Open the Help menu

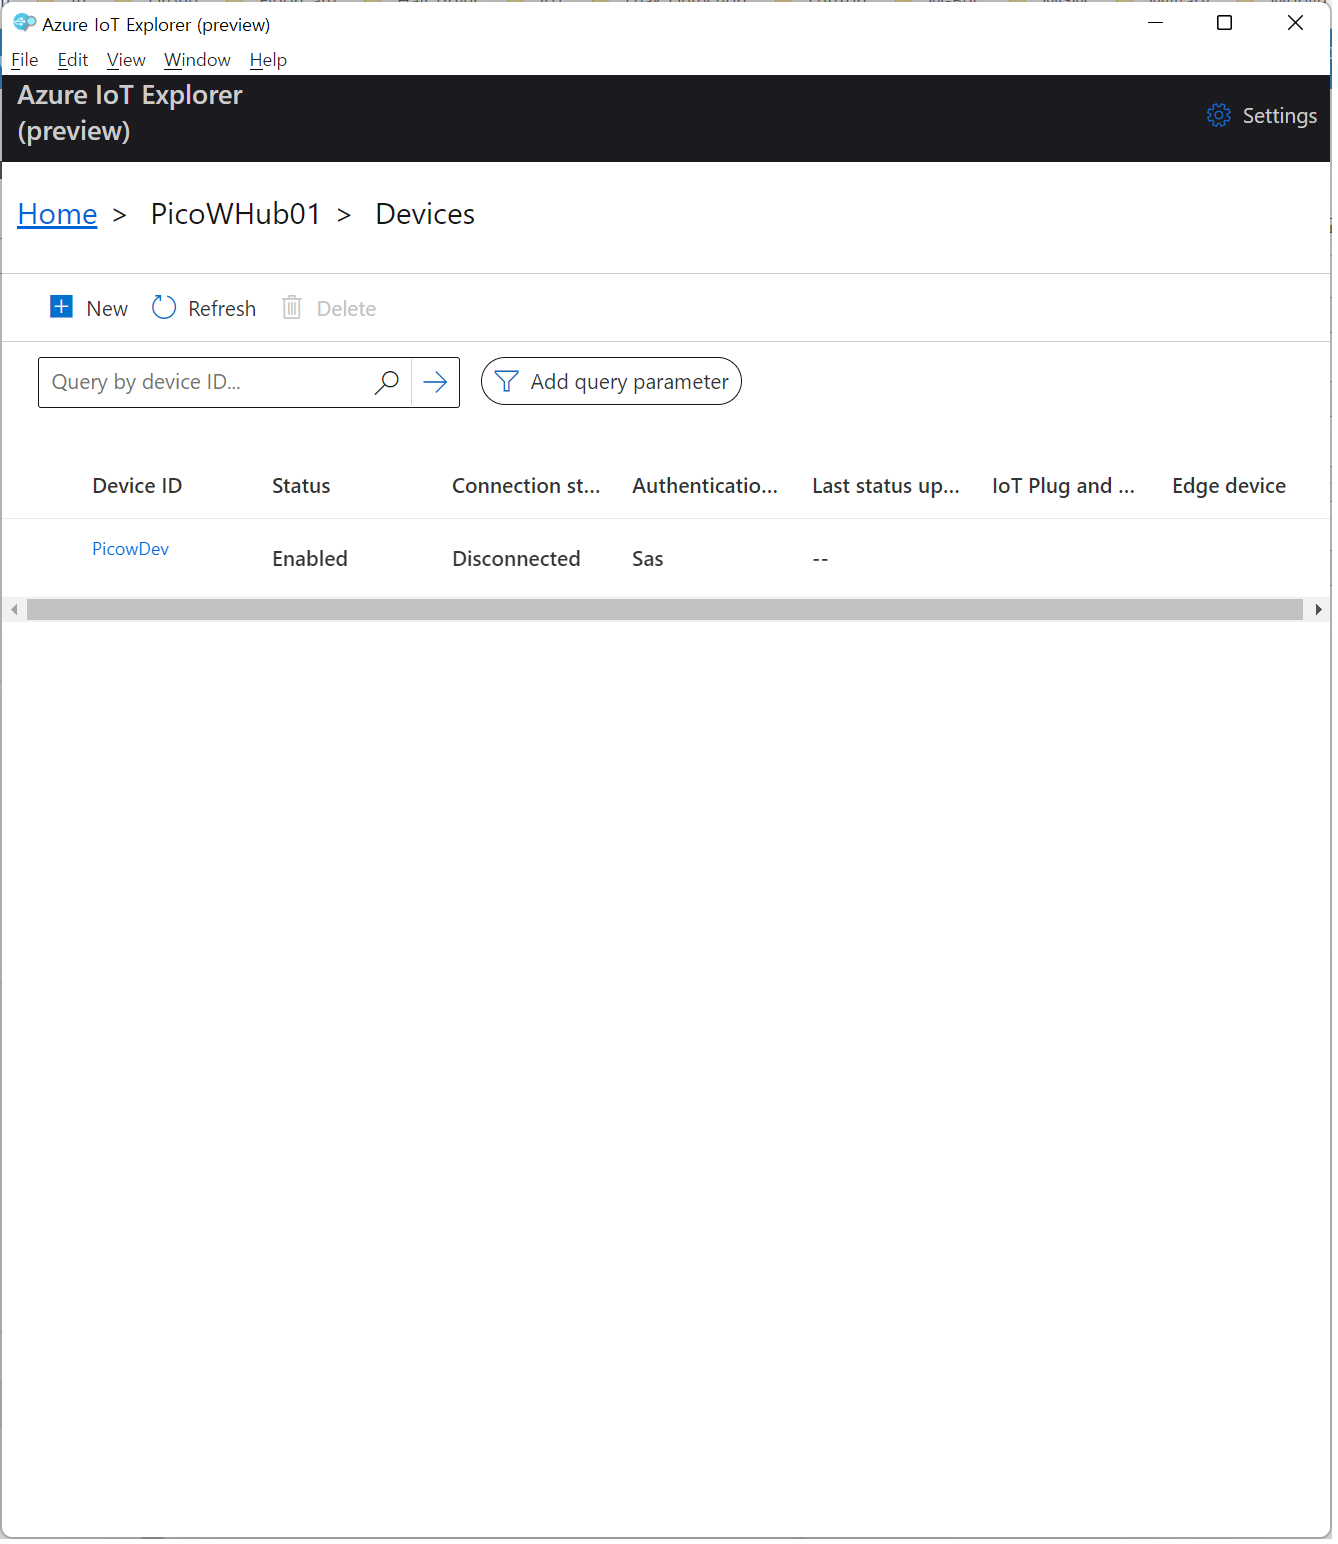click(x=268, y=60)
